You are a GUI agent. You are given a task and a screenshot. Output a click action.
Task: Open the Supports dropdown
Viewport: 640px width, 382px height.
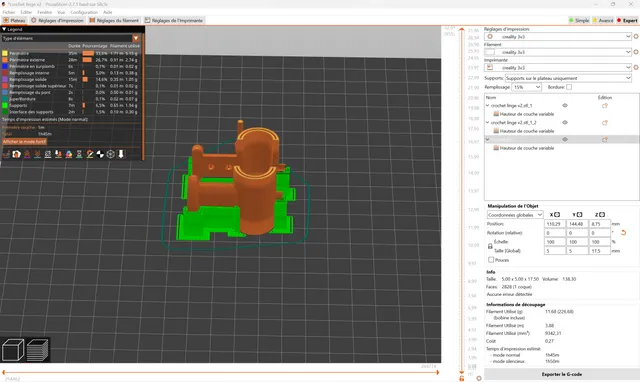(568, 78)
